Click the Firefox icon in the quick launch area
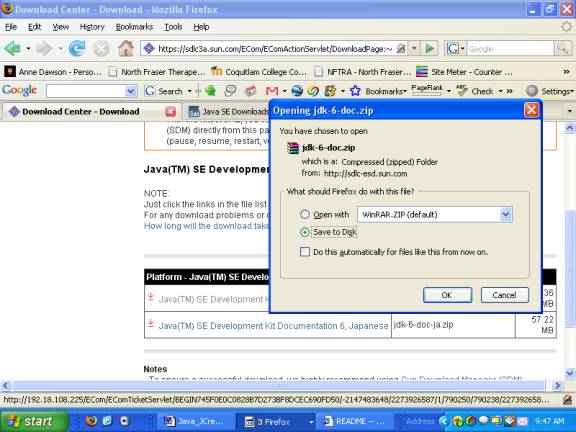This screenshot has height=432, width=576. tap(91, 421)
